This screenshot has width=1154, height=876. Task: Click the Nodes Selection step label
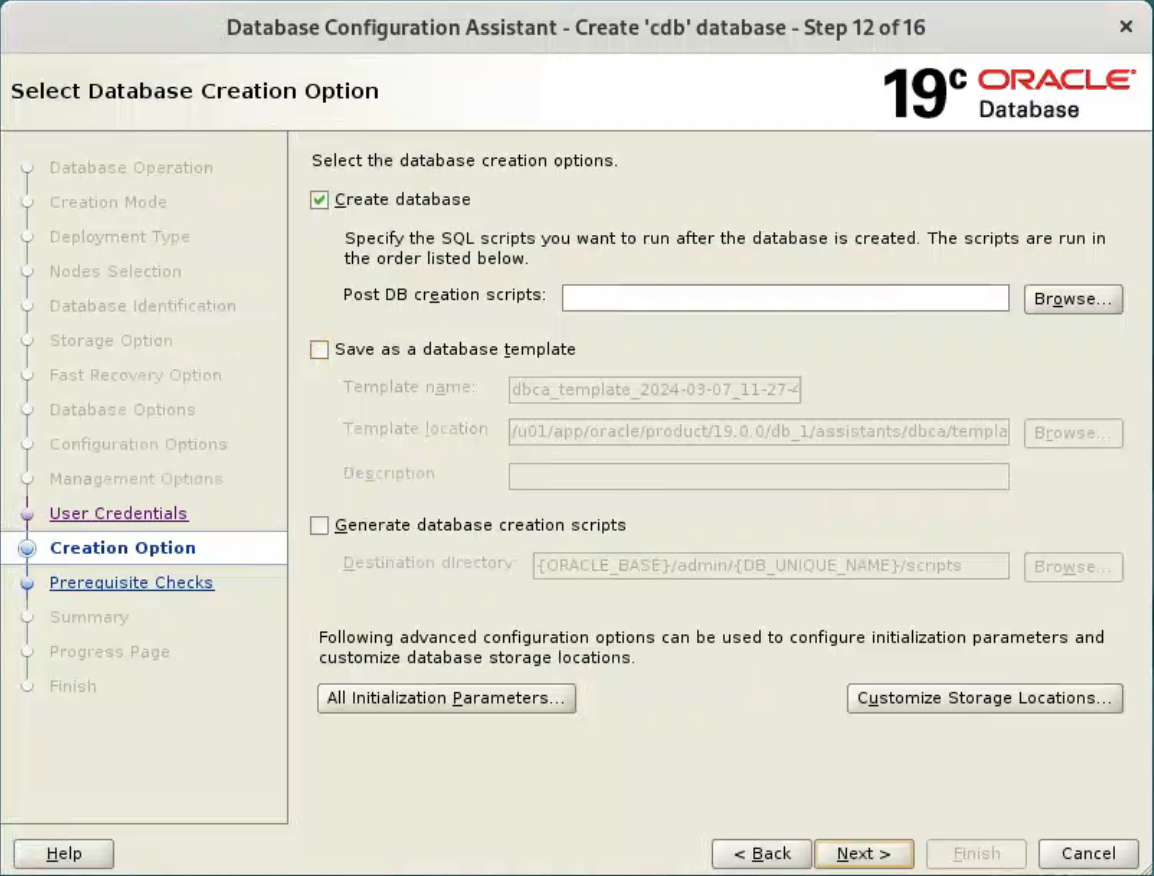(x=116, y=271)
